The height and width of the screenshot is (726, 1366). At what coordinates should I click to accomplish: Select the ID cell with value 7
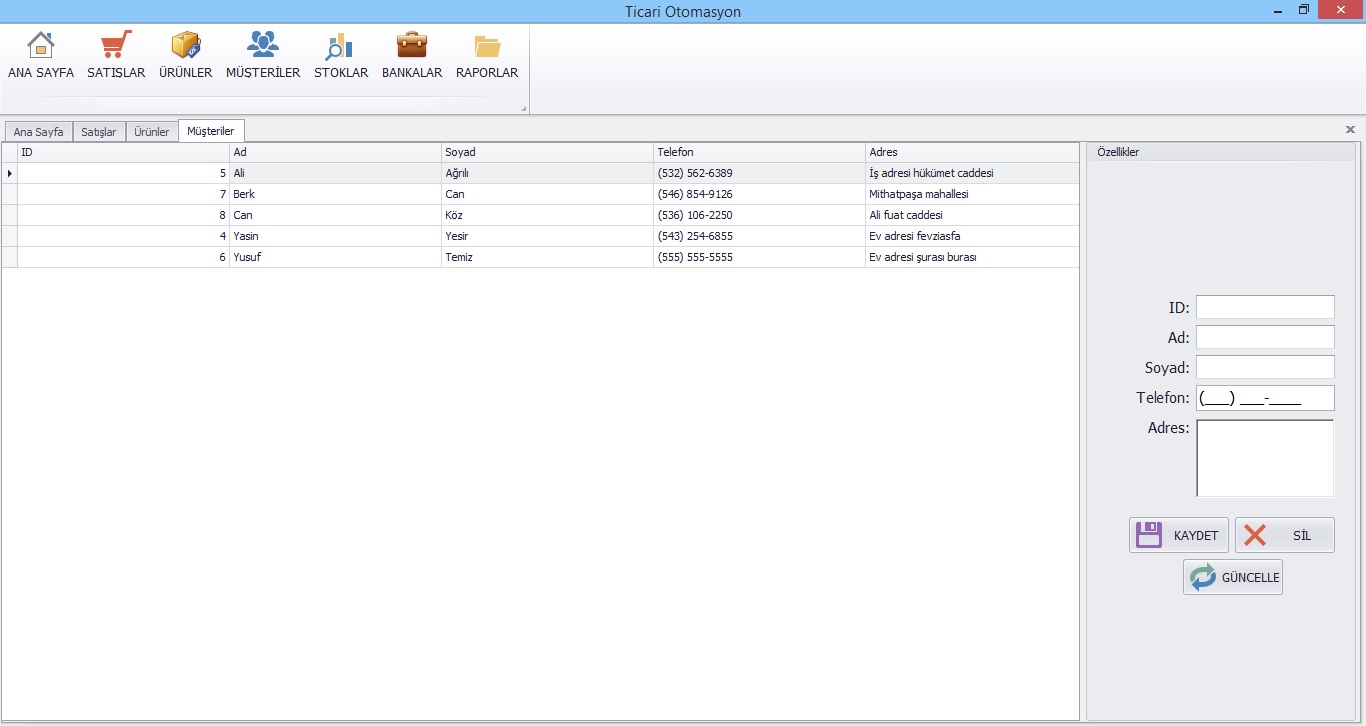coord(124,194)
